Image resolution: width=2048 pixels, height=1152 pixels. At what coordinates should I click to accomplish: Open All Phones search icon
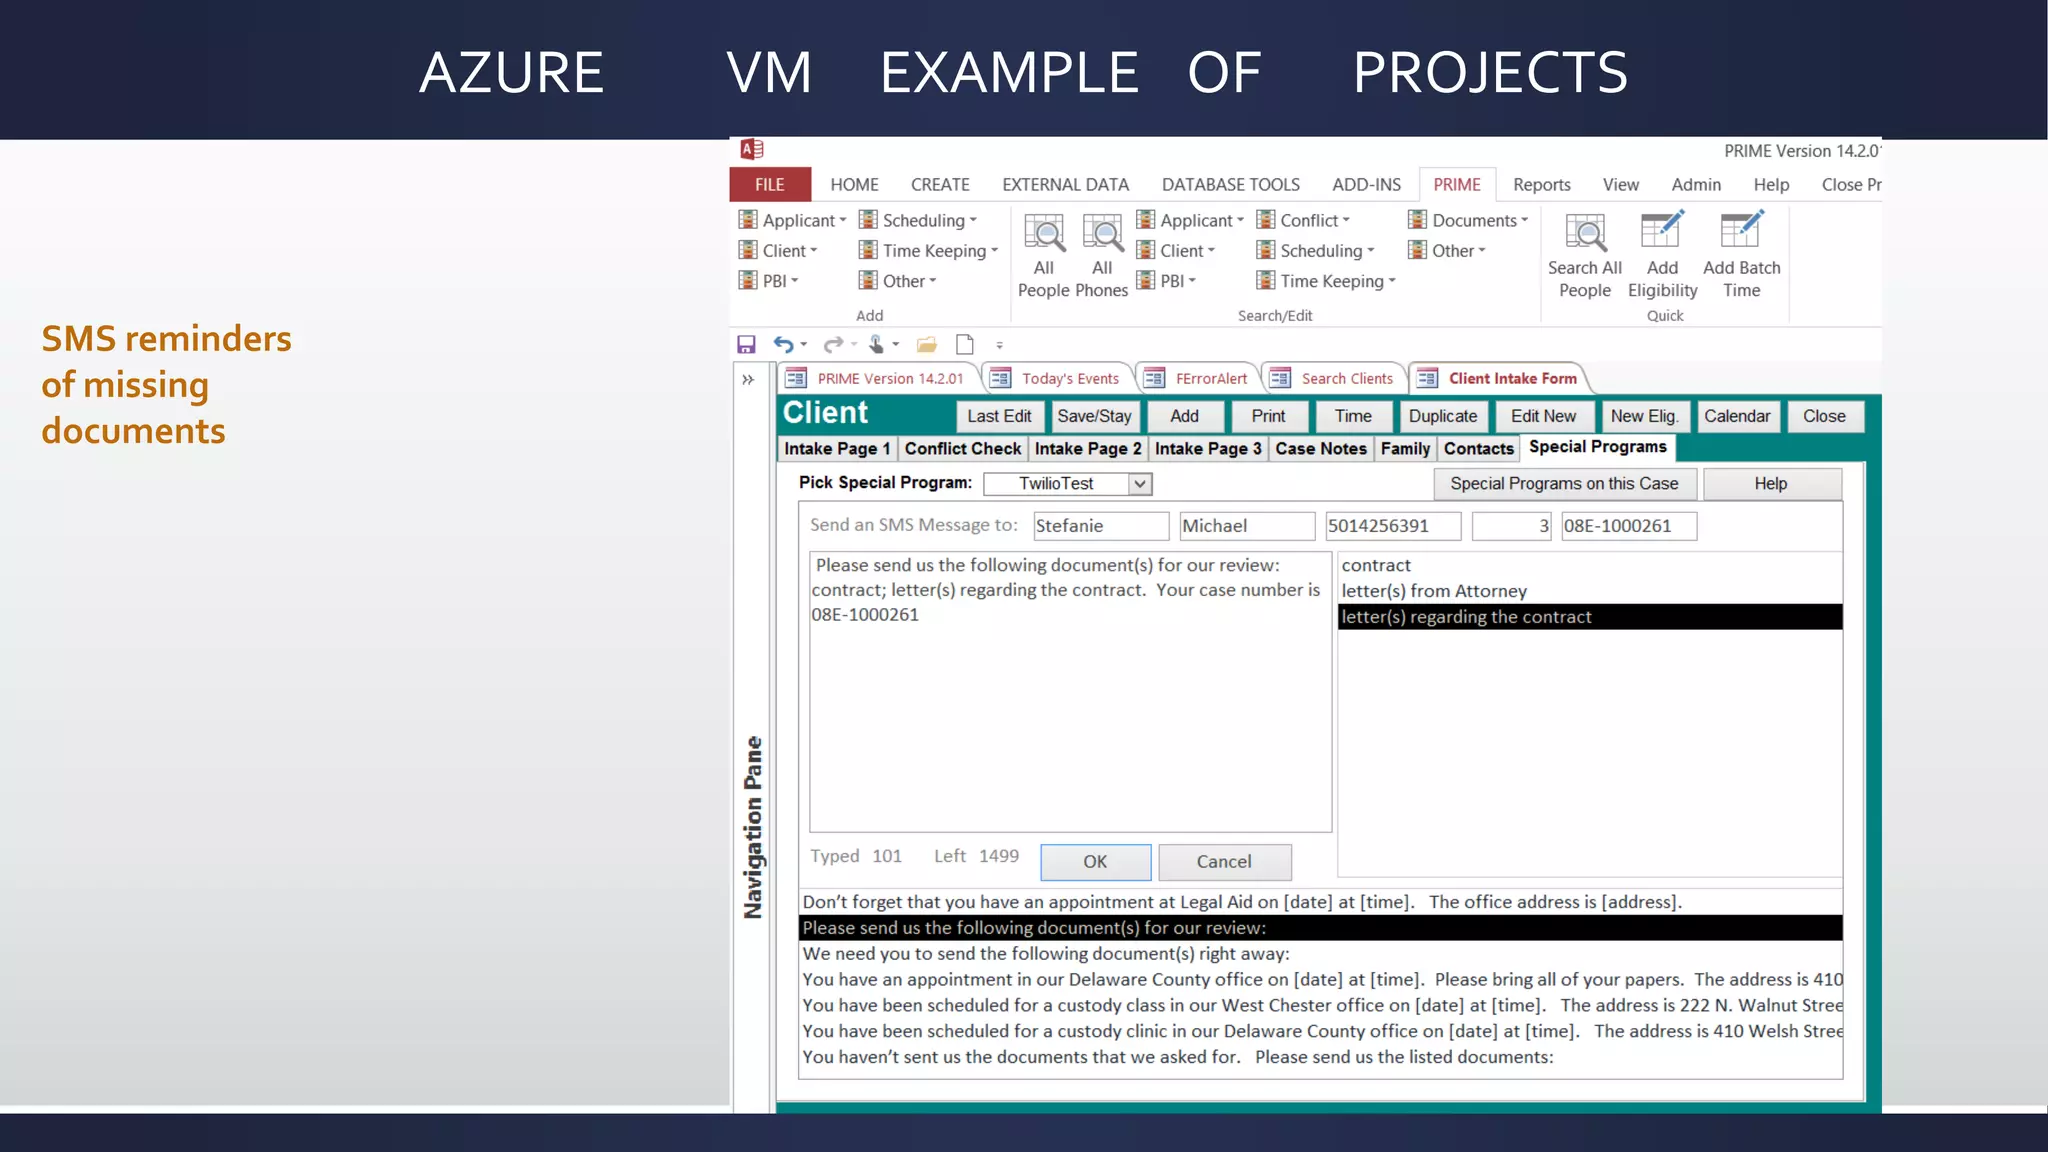(1102, 256)
